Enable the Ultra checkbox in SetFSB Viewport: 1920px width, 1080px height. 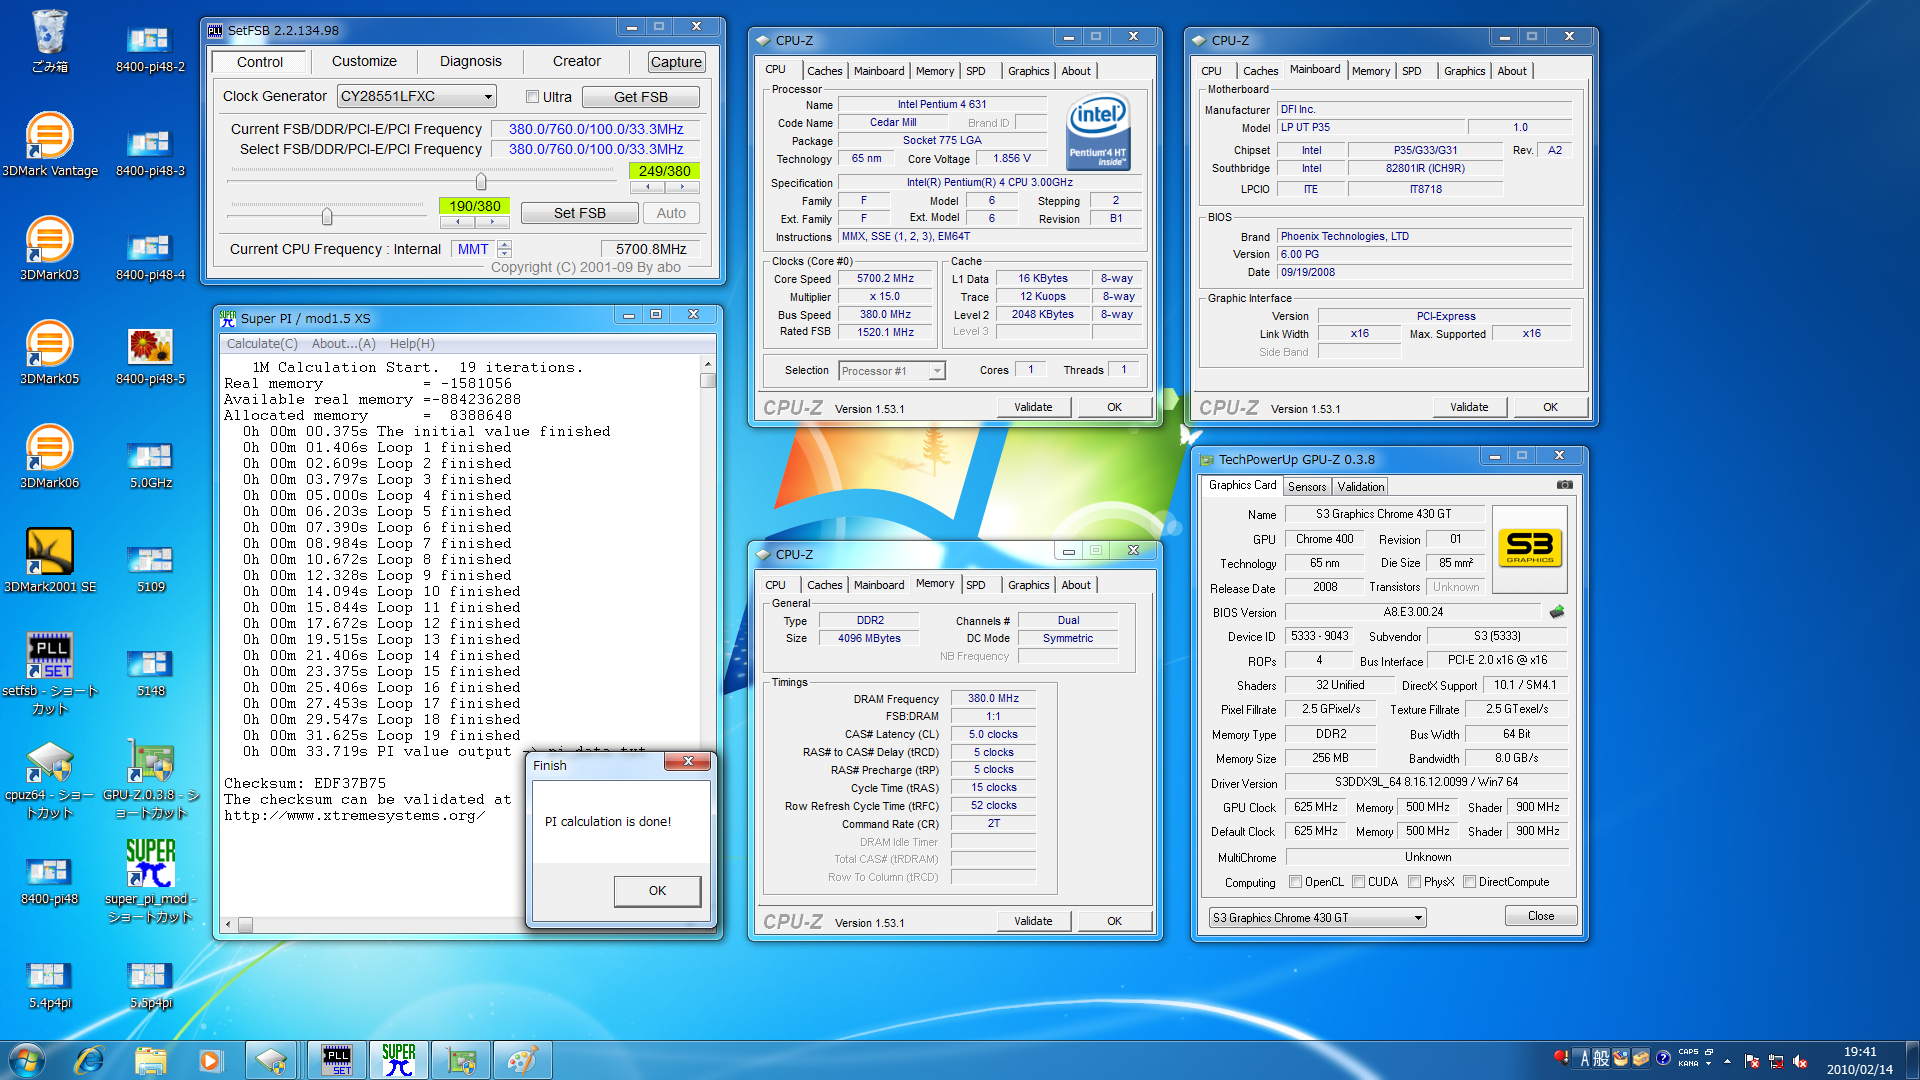click(x=532, y=97)
